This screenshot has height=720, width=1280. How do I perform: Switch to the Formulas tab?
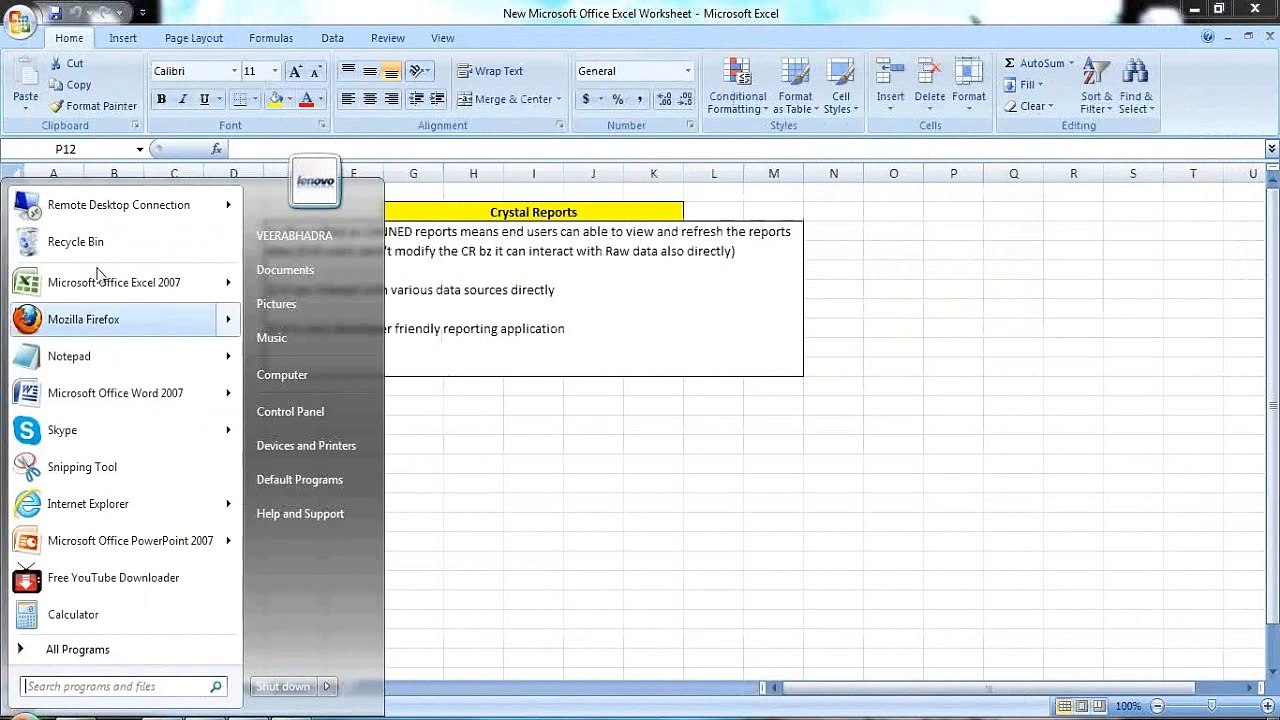pos(271,38)
